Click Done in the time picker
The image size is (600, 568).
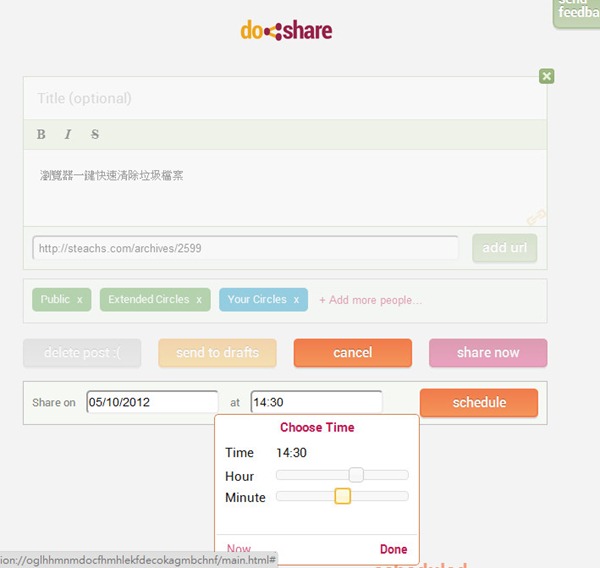pyautogui.click(x=393, y=549)
